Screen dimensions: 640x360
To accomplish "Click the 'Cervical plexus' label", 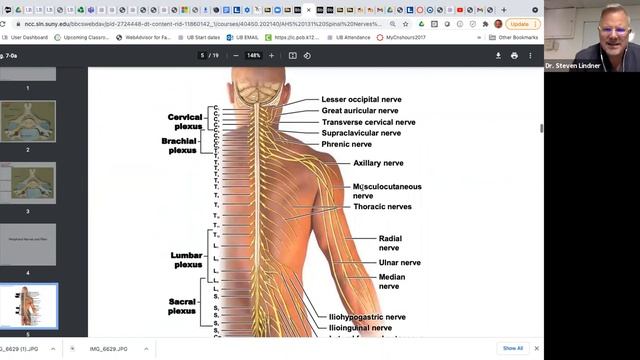I will [184, 122].
